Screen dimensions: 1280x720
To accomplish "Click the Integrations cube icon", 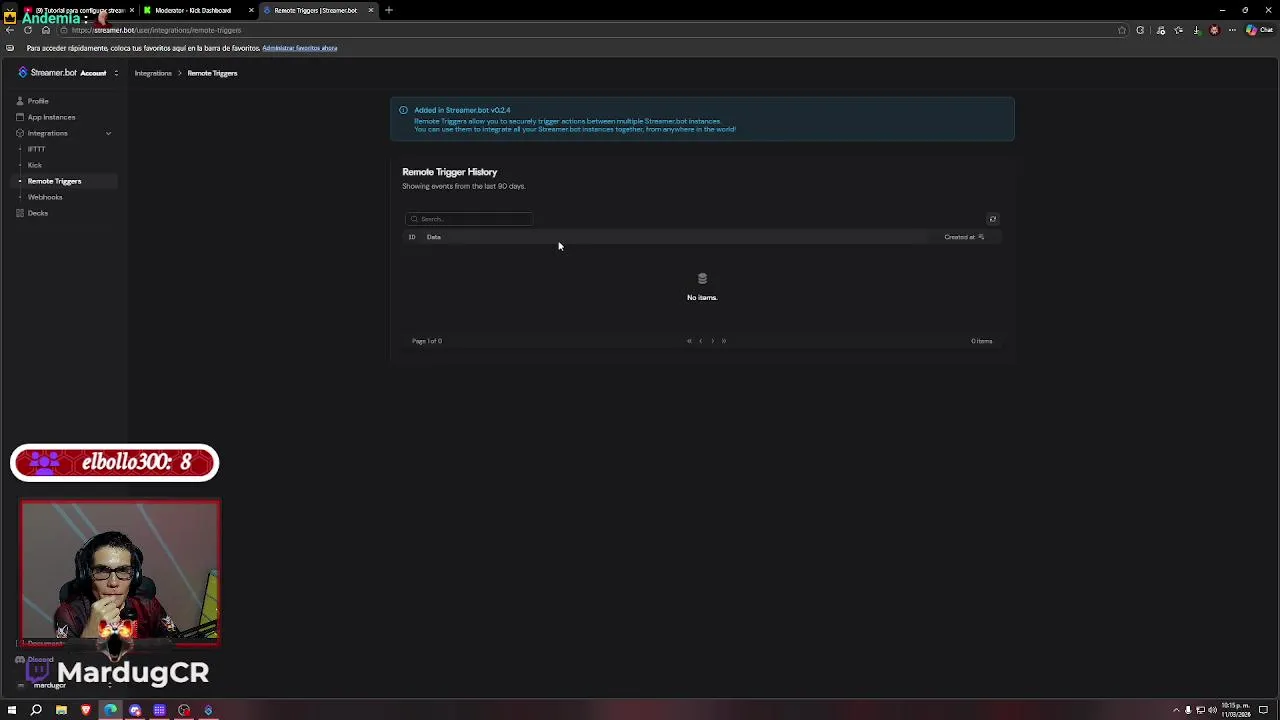I will 19,133.
